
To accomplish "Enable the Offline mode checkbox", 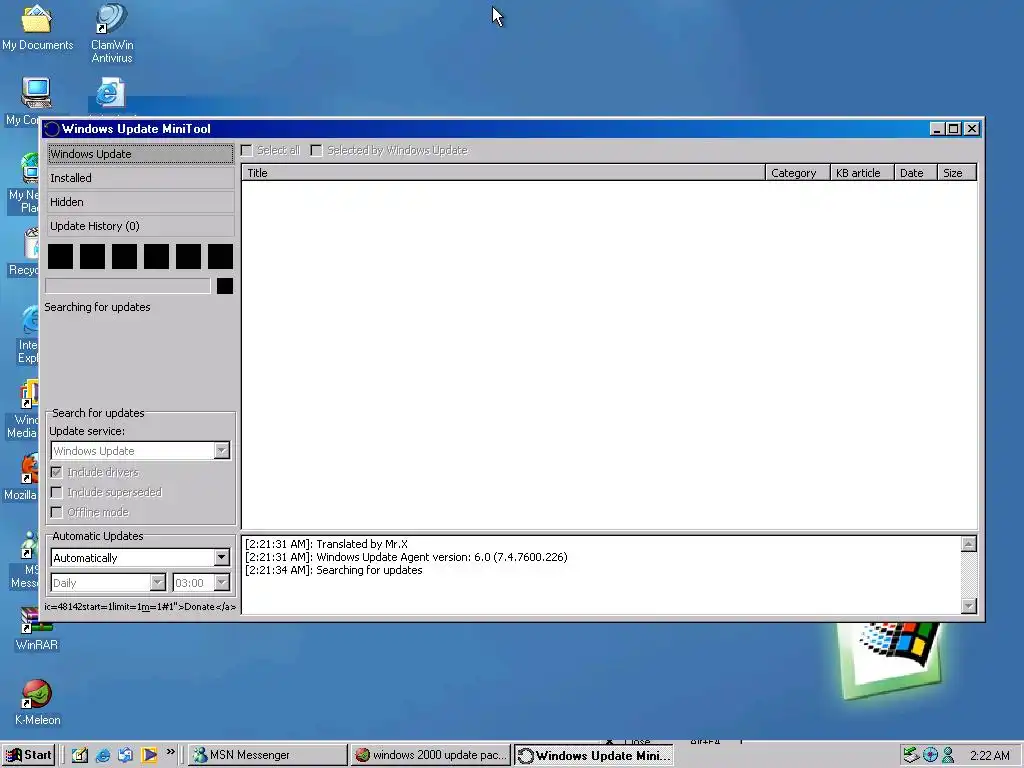I will [x=57, y=513].
